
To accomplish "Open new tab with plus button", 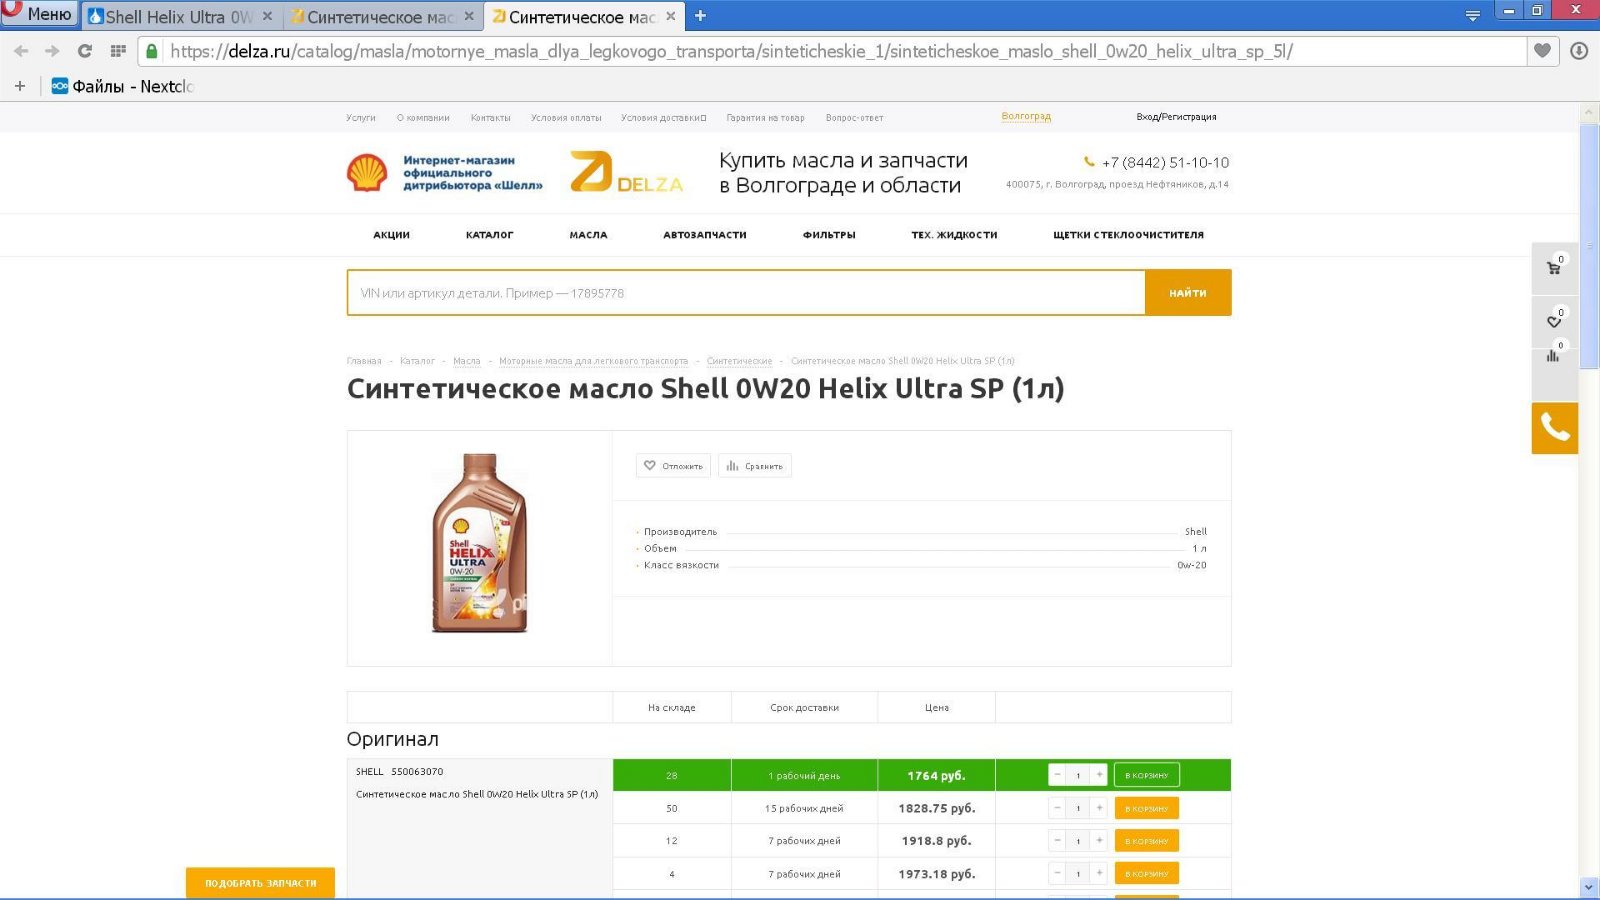I will click(x=700, y=16).
